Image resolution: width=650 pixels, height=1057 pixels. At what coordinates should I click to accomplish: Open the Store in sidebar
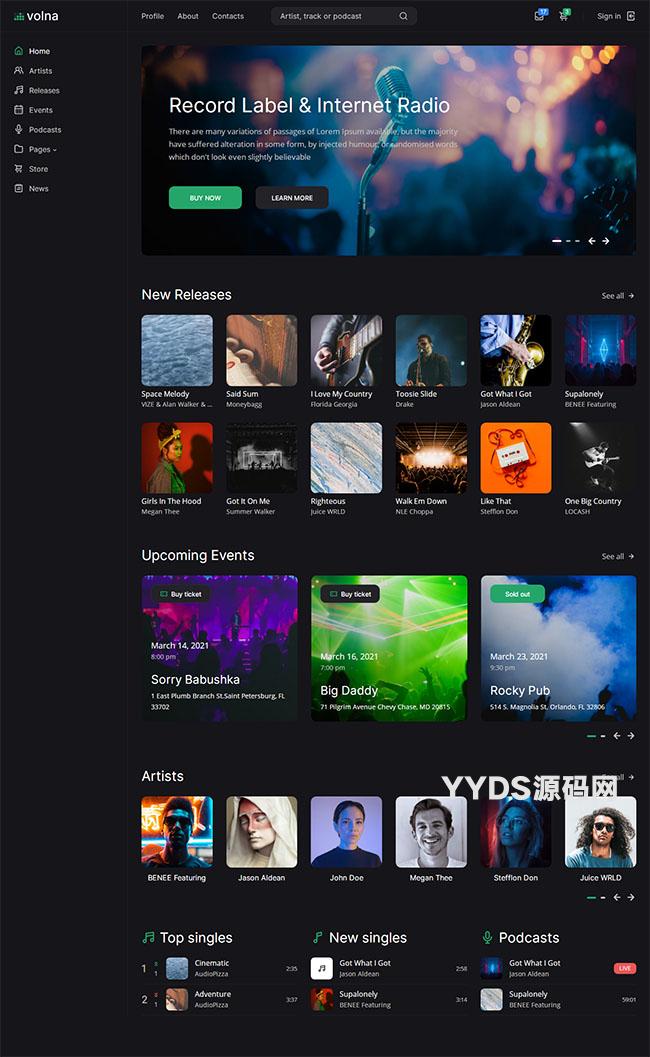pyautogui.click(x=38, y=169)
